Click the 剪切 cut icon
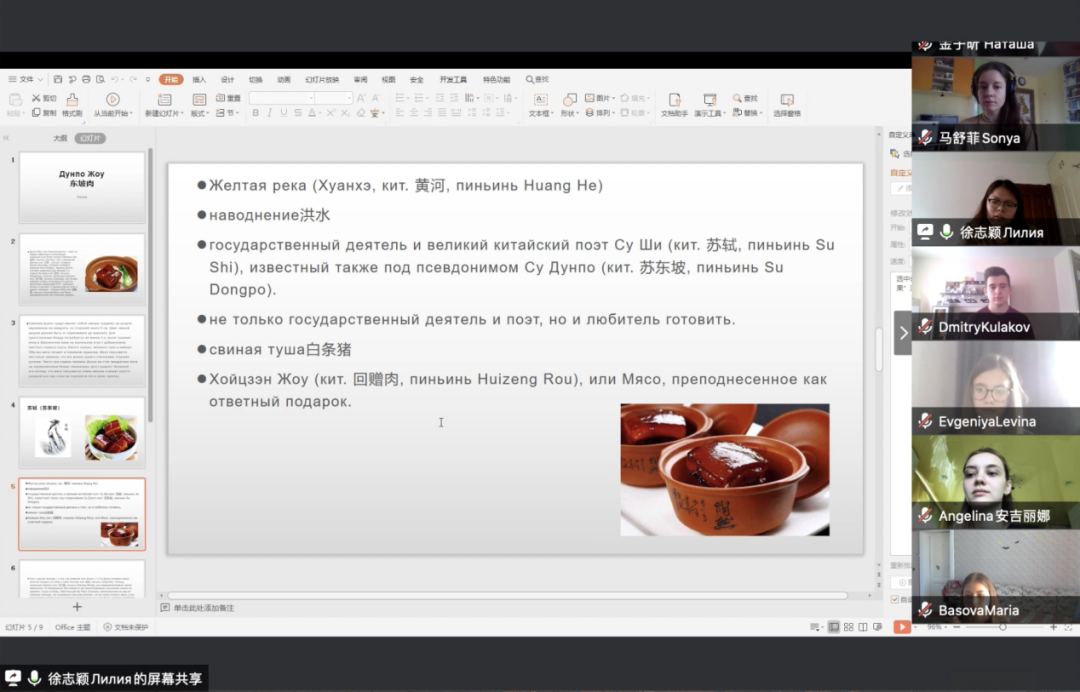Viewport: 1080px width, 692px height. pos(43,98)
